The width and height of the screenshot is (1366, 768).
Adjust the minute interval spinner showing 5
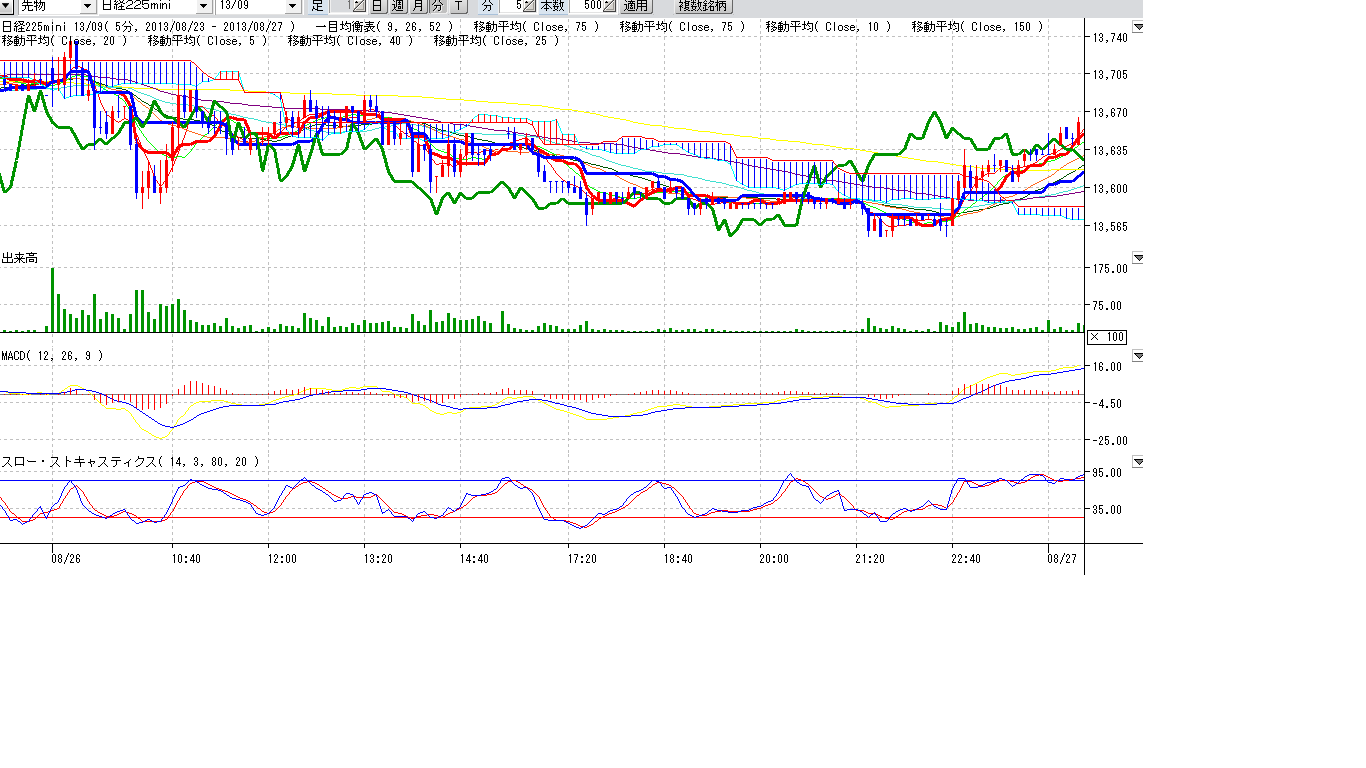click(529, 6)
